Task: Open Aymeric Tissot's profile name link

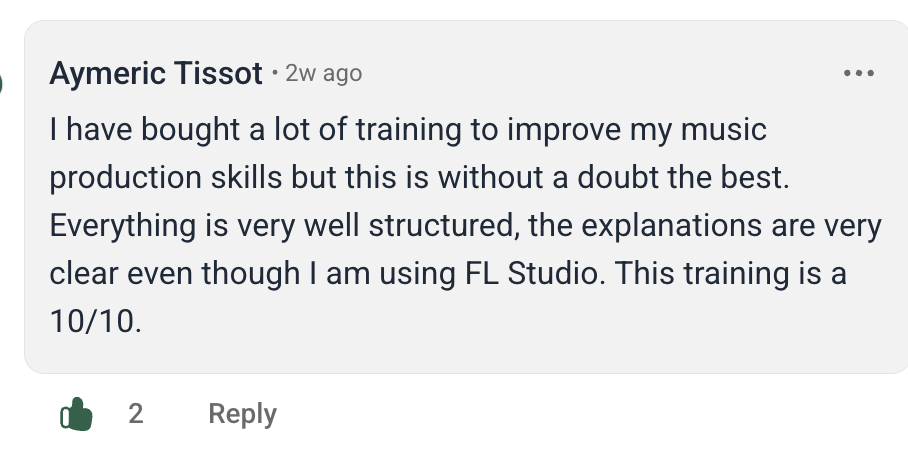Action: [x=155, y=74]
